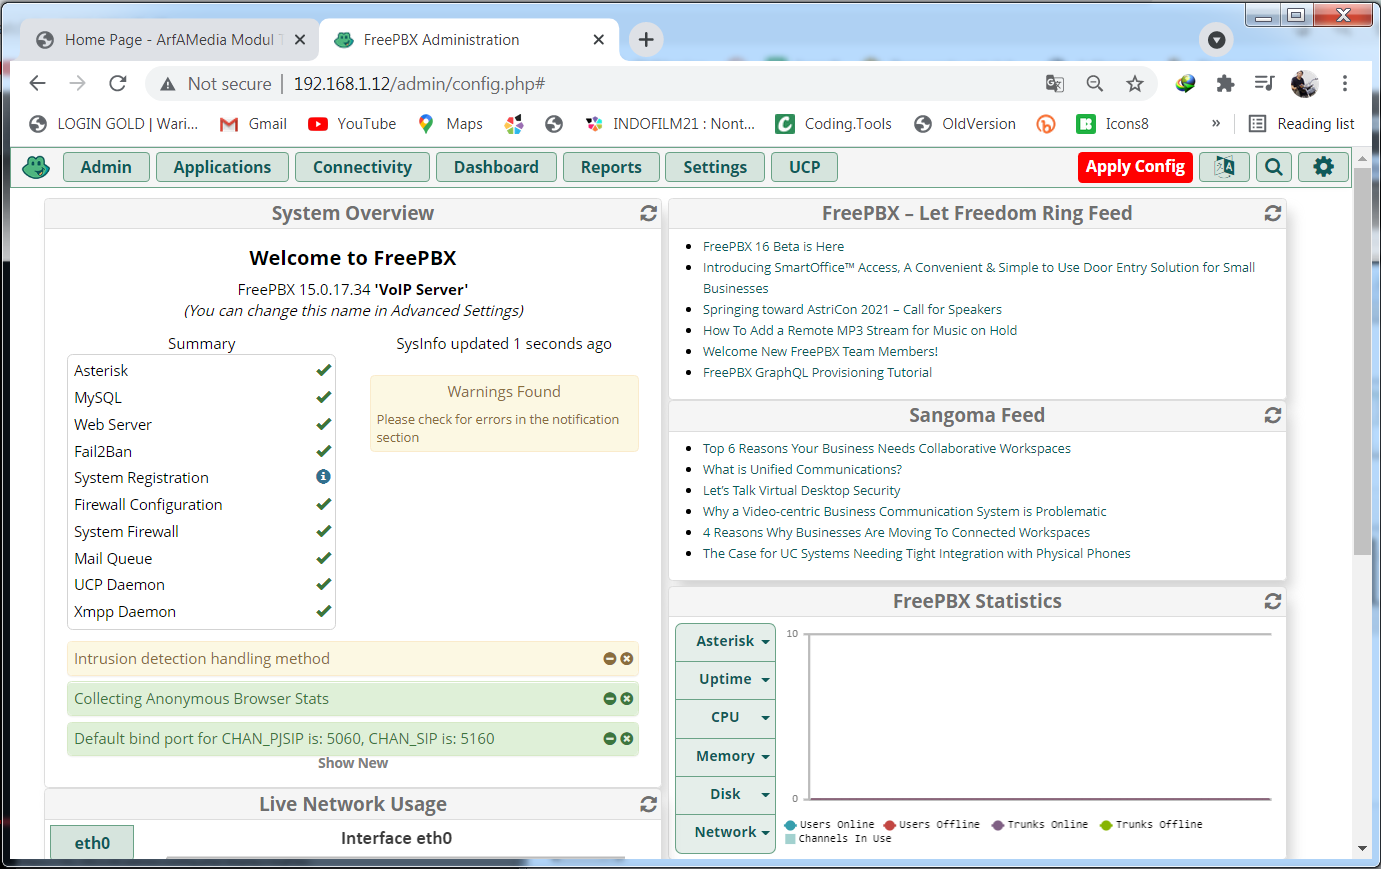Open the settings gear icon in FreePBX

[1324, 167]
